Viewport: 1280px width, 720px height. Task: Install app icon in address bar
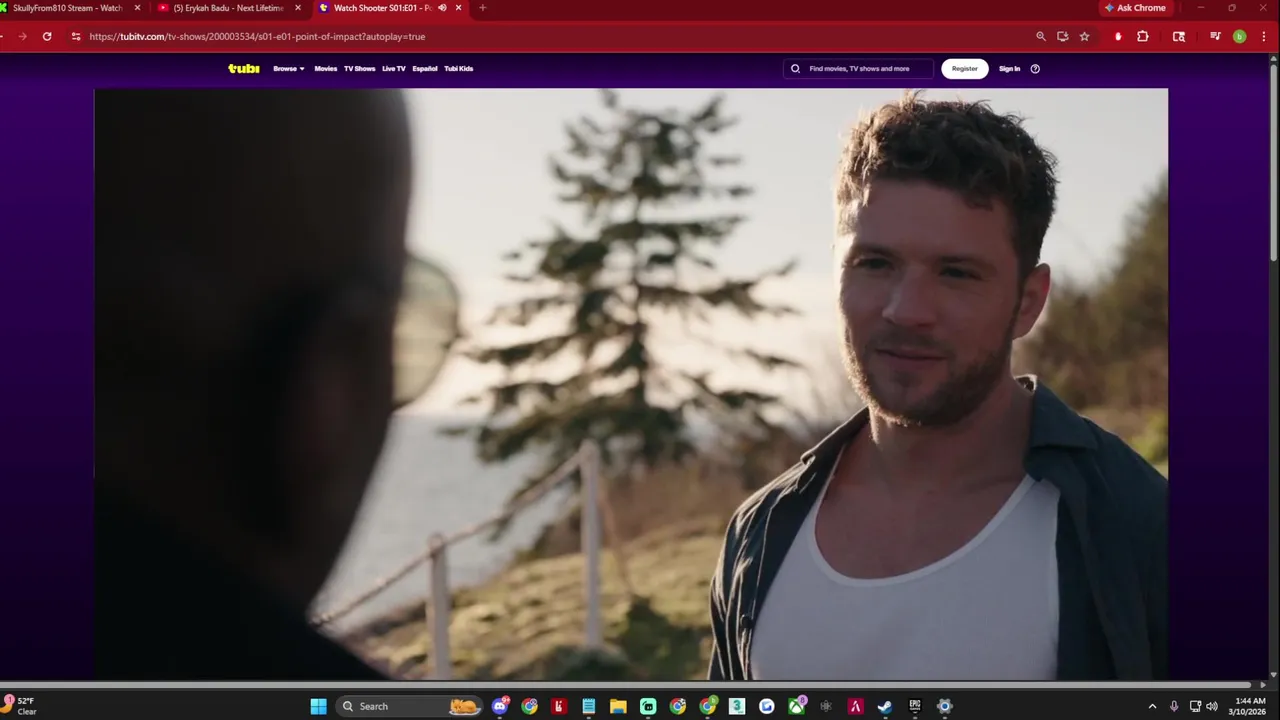tap(1062, 37)
